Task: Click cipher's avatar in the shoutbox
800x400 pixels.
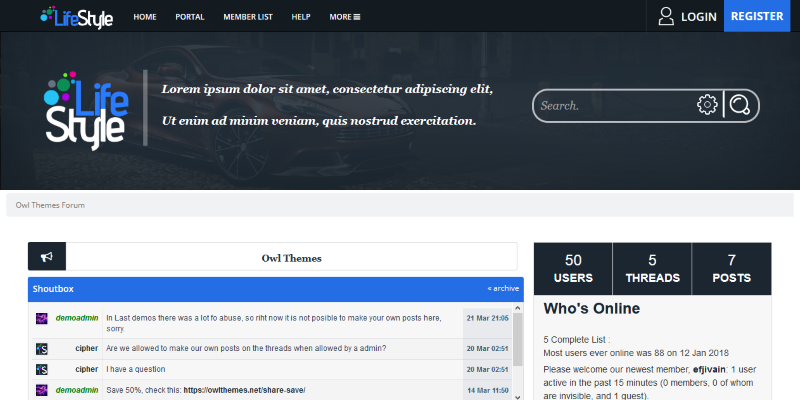Action: point(42,348)
